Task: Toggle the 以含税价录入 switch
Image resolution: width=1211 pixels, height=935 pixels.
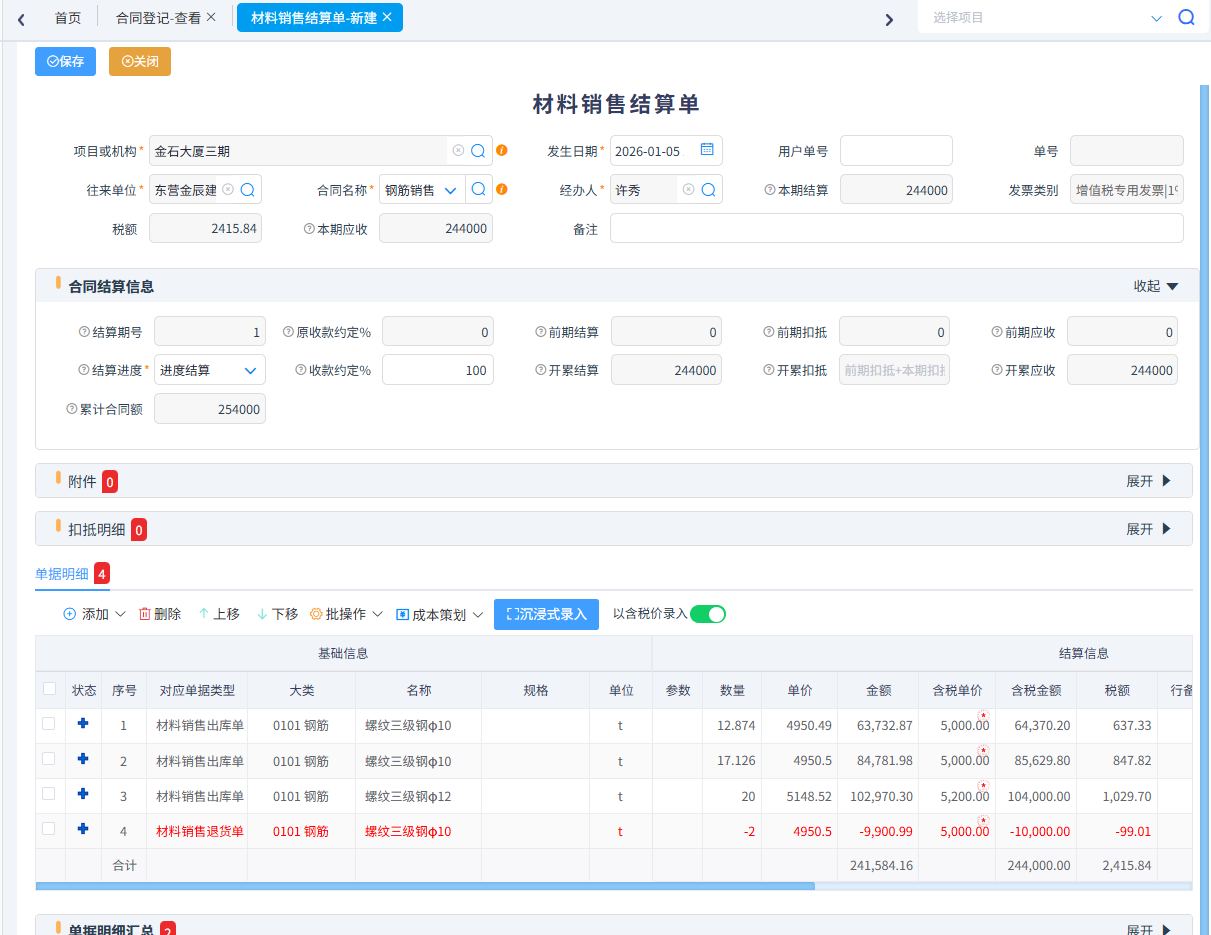Action: pyautogui.click(x=707, y=614)
